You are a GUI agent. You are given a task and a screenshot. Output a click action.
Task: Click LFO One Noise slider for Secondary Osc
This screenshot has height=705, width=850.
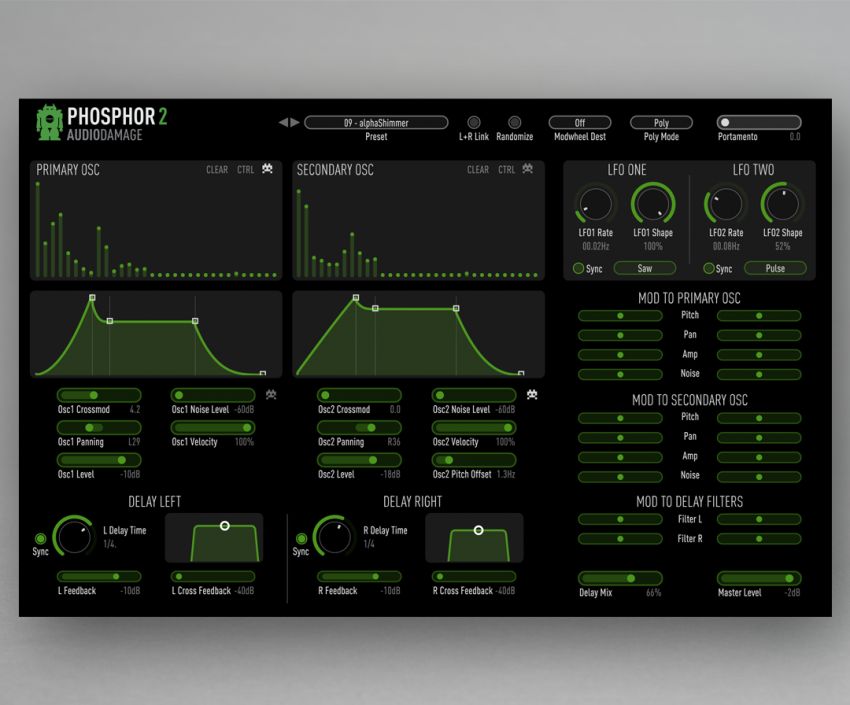pos(620,477)
